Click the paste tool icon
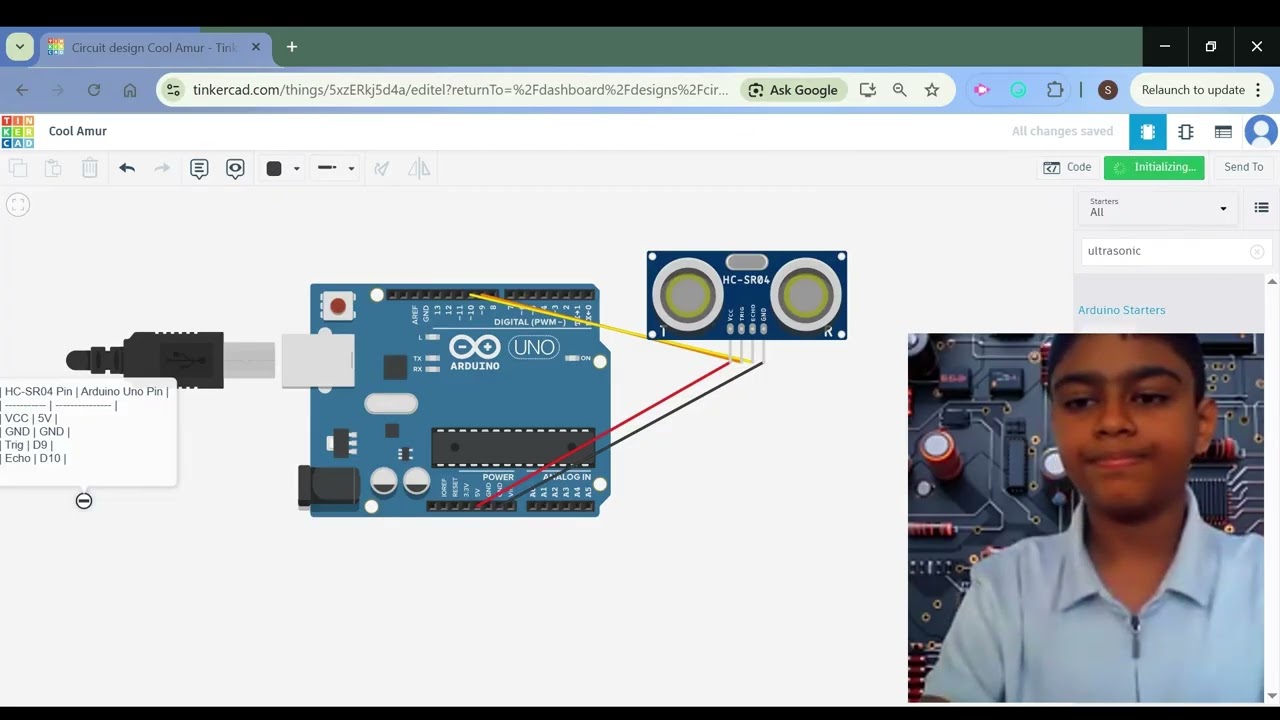Viewport: 1280px width, 720px height. tap(53, 168)
